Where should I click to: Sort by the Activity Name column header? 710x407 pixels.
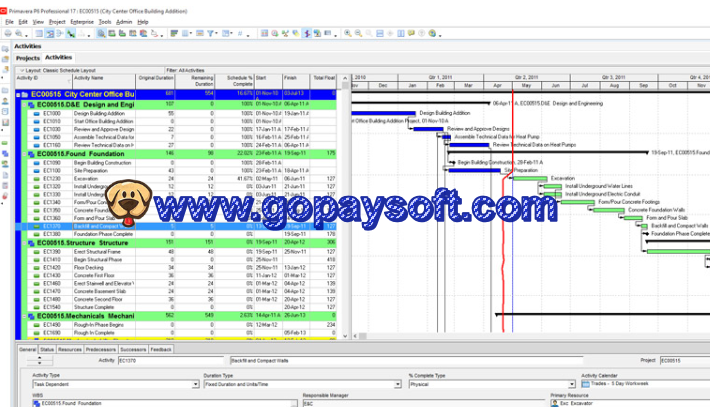[x=104, y=81]
